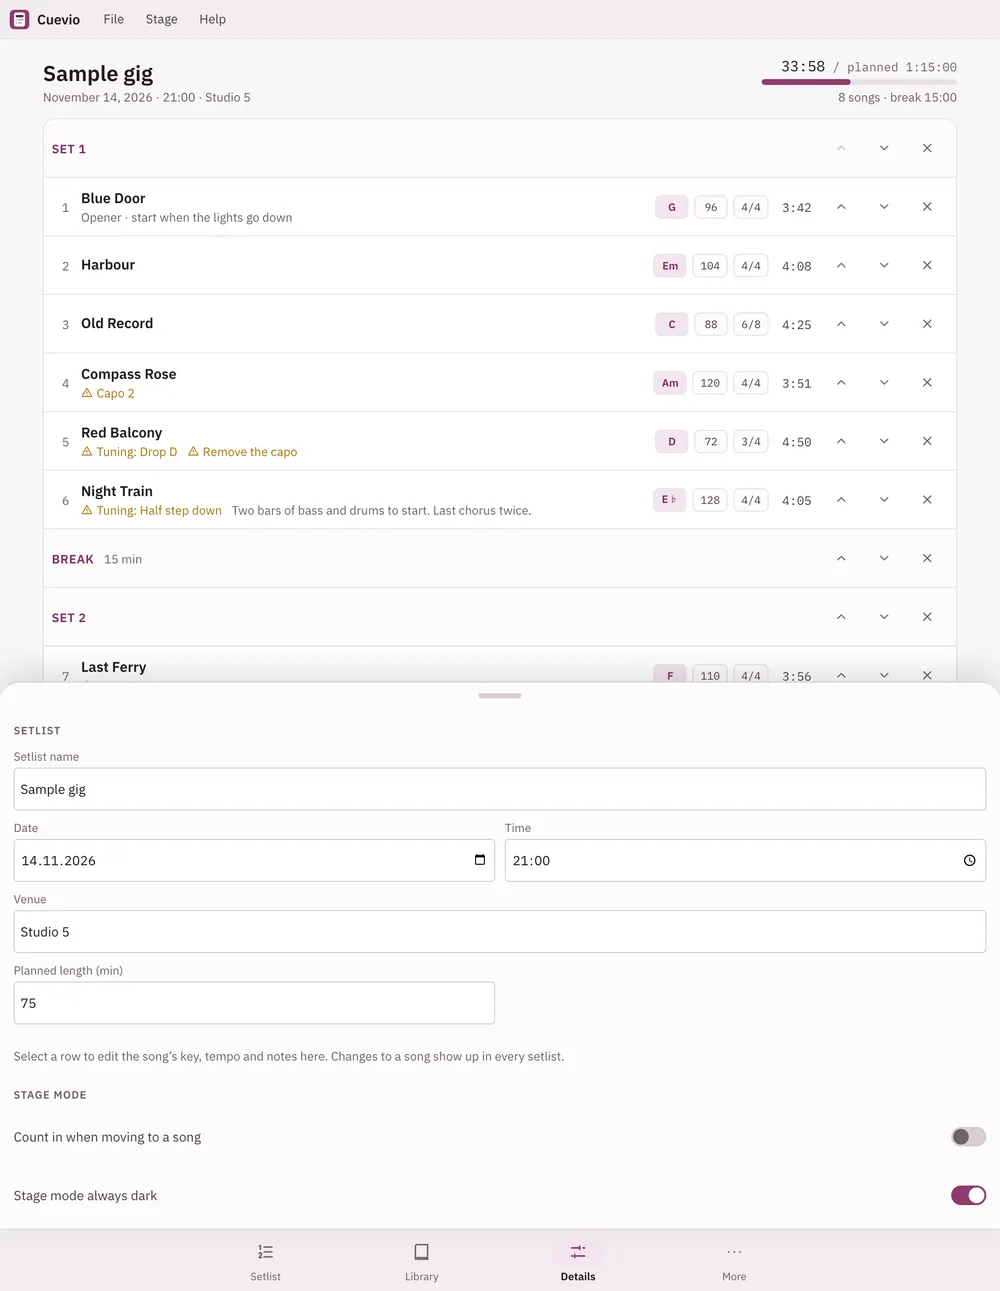Open the clock time picker icon
Viewport: 1000px width, 1291px height.
click(969, 860)
